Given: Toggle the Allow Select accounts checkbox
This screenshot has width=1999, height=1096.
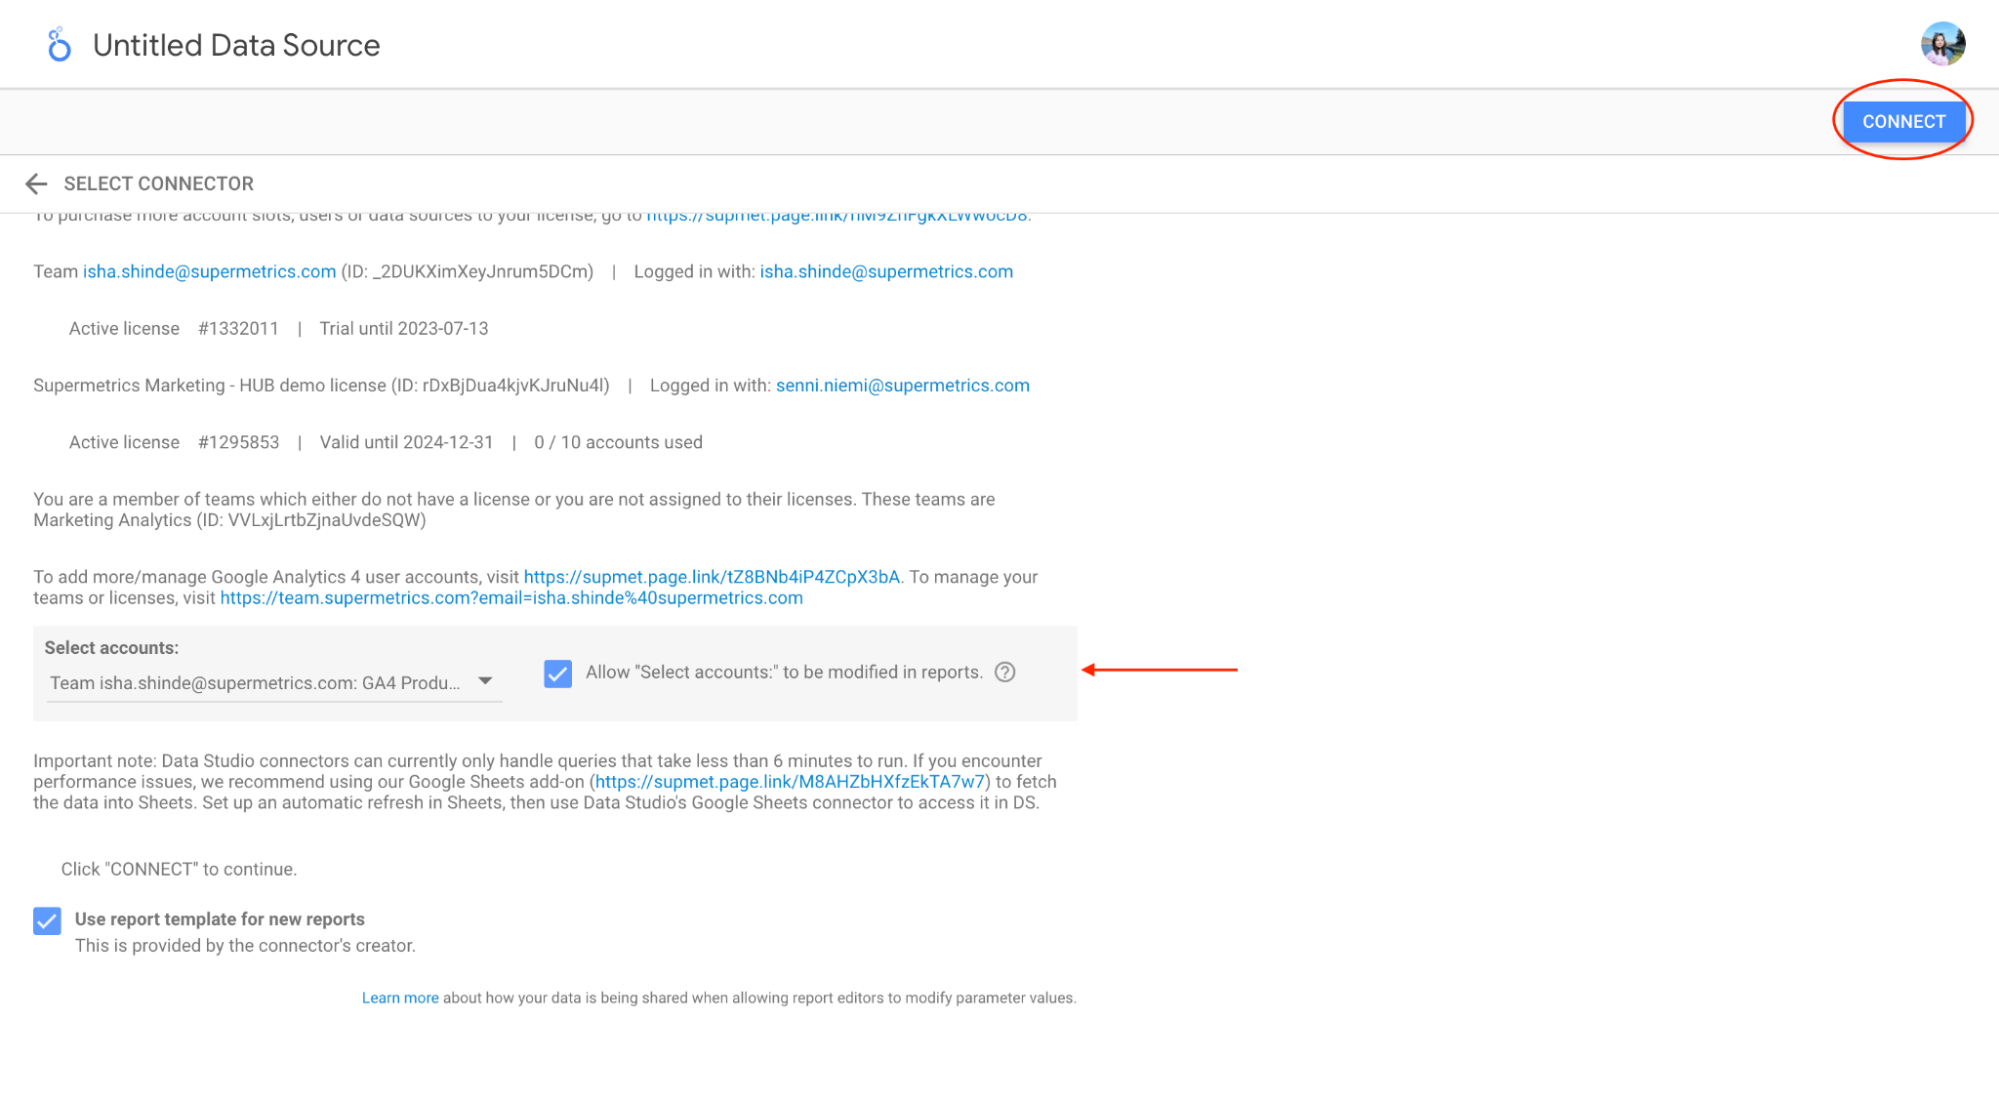Looking at the screenshot, I should tap(558, 673).
